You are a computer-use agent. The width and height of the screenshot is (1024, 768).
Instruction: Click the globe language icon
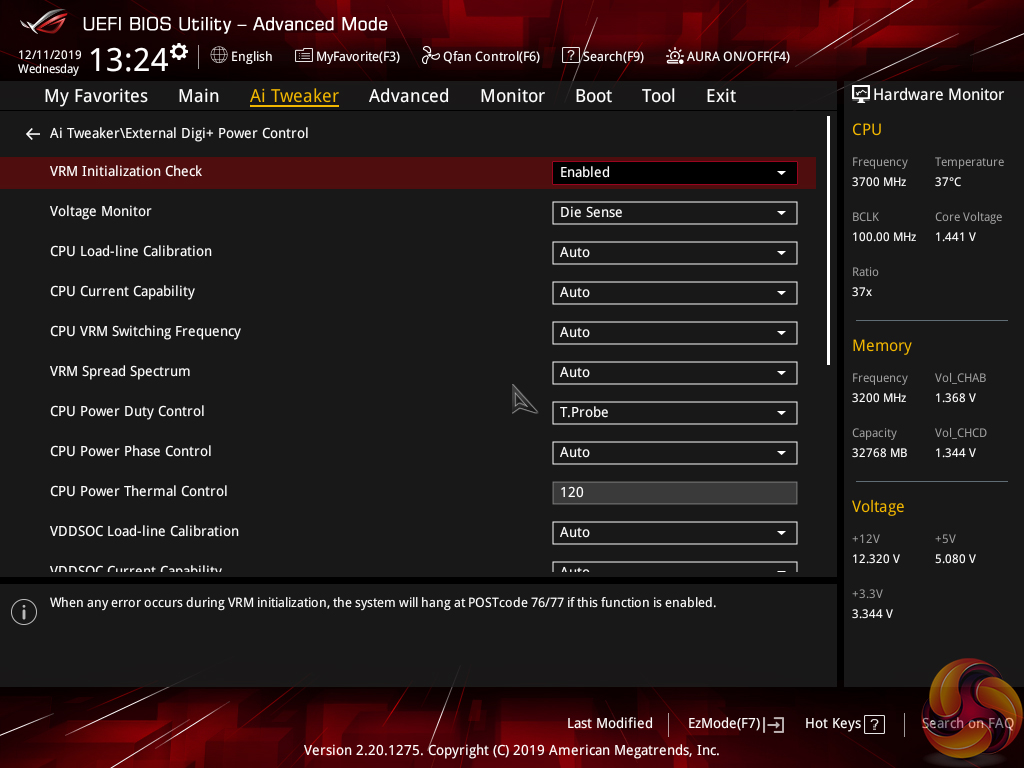(x=219, y=56)
